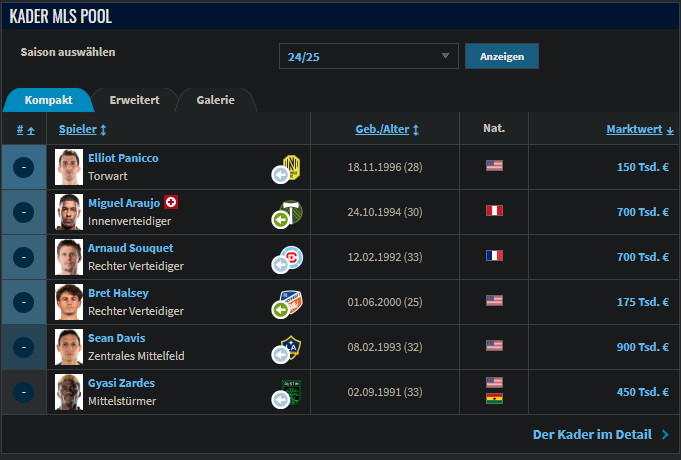Sort the table by Marktwert column
This screenshot has height=460, width=681.
coord(639,129)
